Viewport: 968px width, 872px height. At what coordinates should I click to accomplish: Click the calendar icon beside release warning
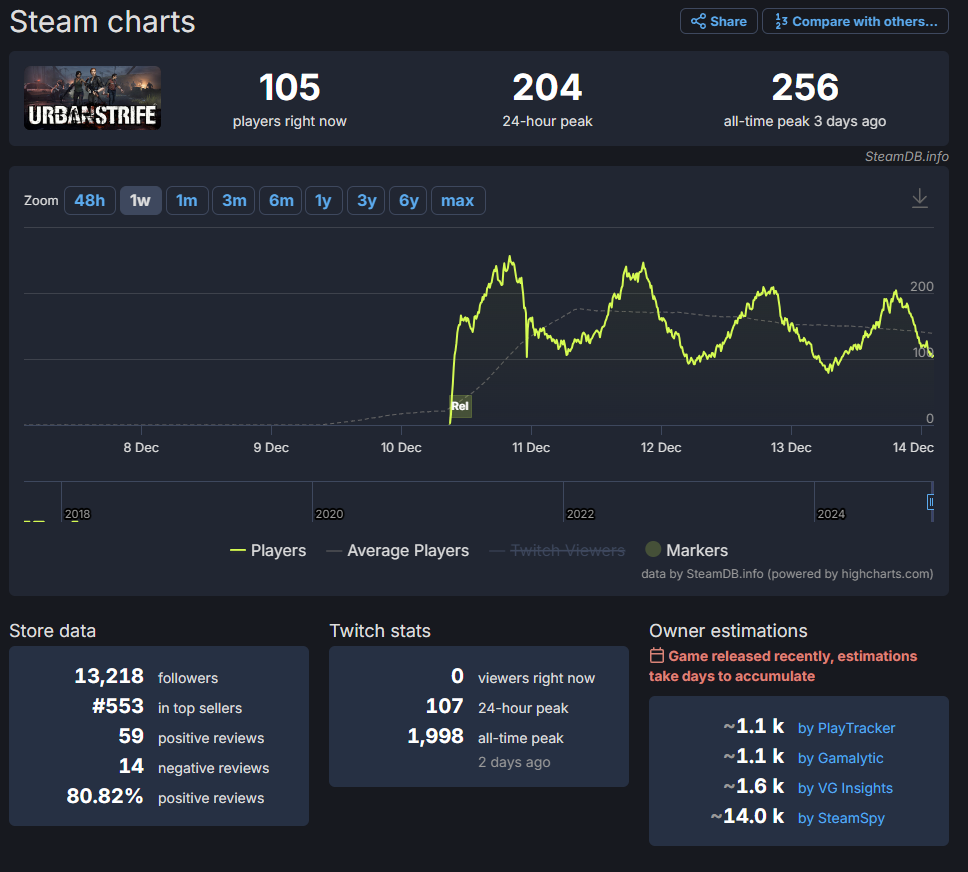[657, 656]
